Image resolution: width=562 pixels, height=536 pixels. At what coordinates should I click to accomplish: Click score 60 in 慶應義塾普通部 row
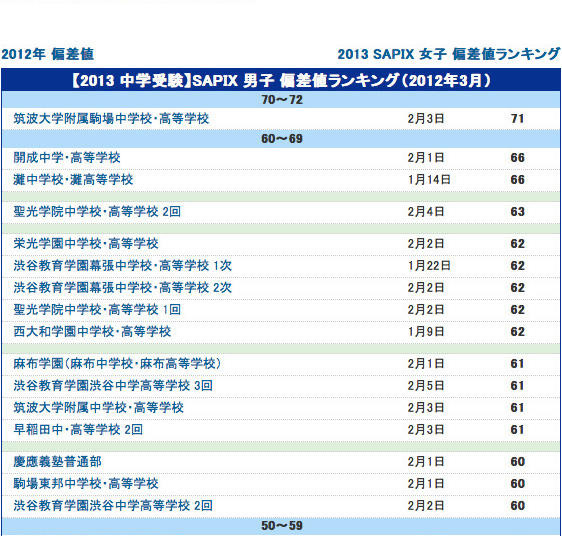(518, 462)
